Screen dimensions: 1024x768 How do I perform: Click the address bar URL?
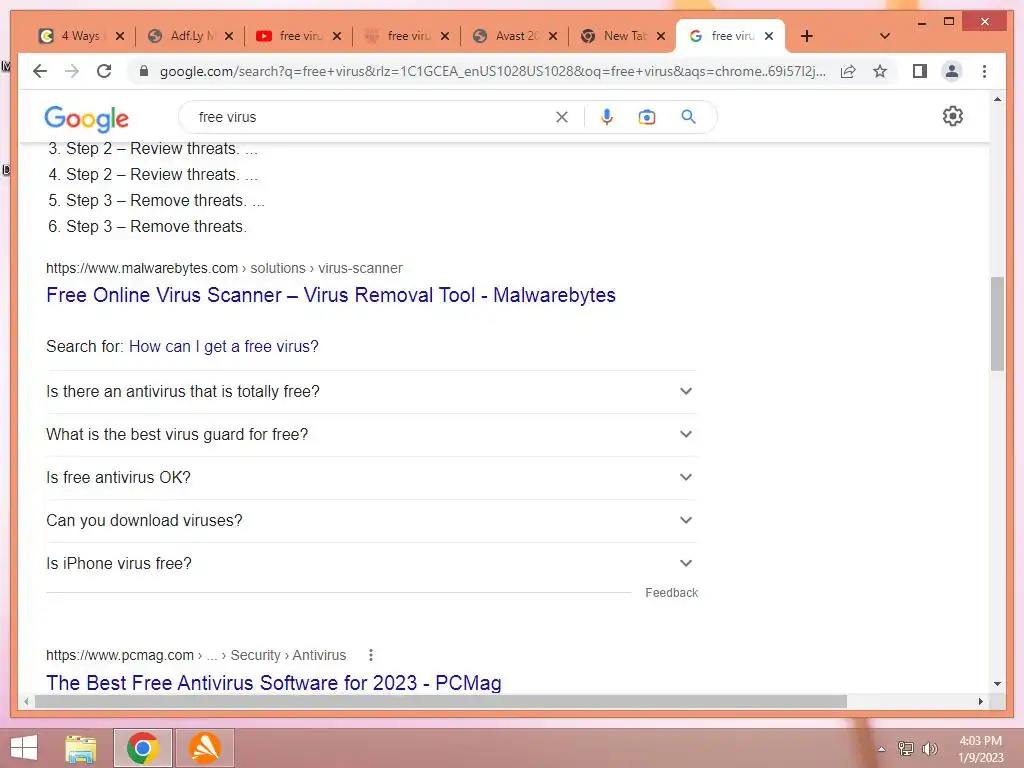(492, 71)
